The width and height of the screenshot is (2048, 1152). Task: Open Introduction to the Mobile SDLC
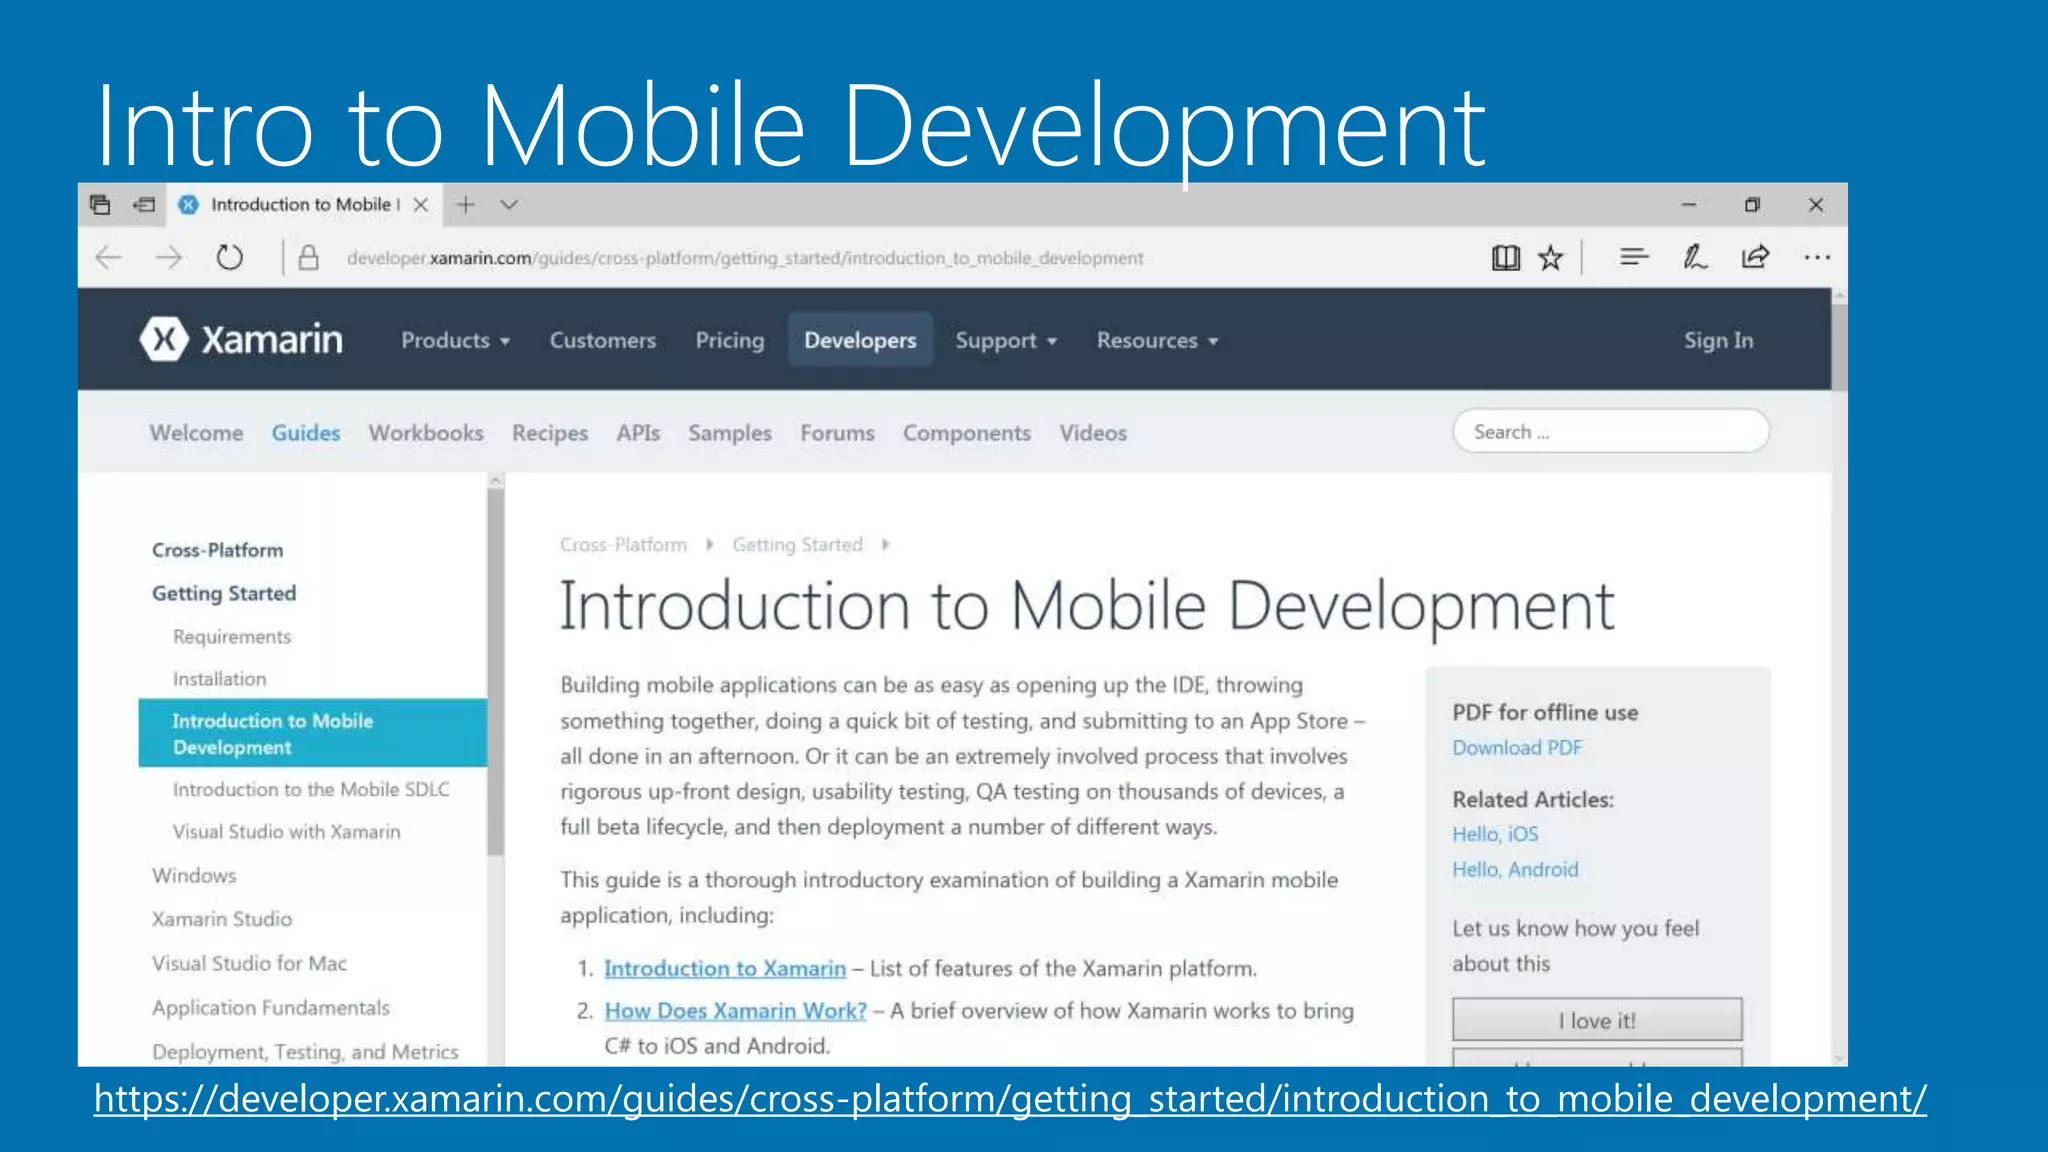coord(311,789)
